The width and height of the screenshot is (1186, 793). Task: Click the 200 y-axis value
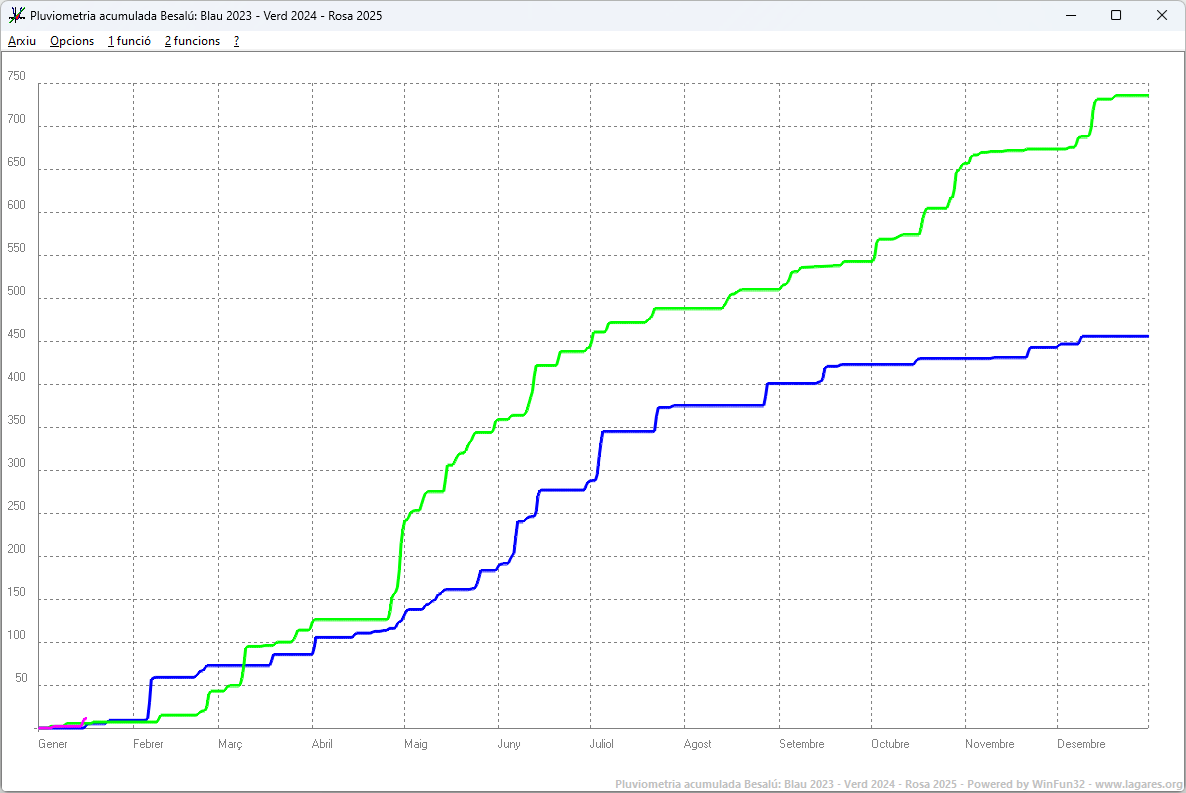tap(17, 549)
